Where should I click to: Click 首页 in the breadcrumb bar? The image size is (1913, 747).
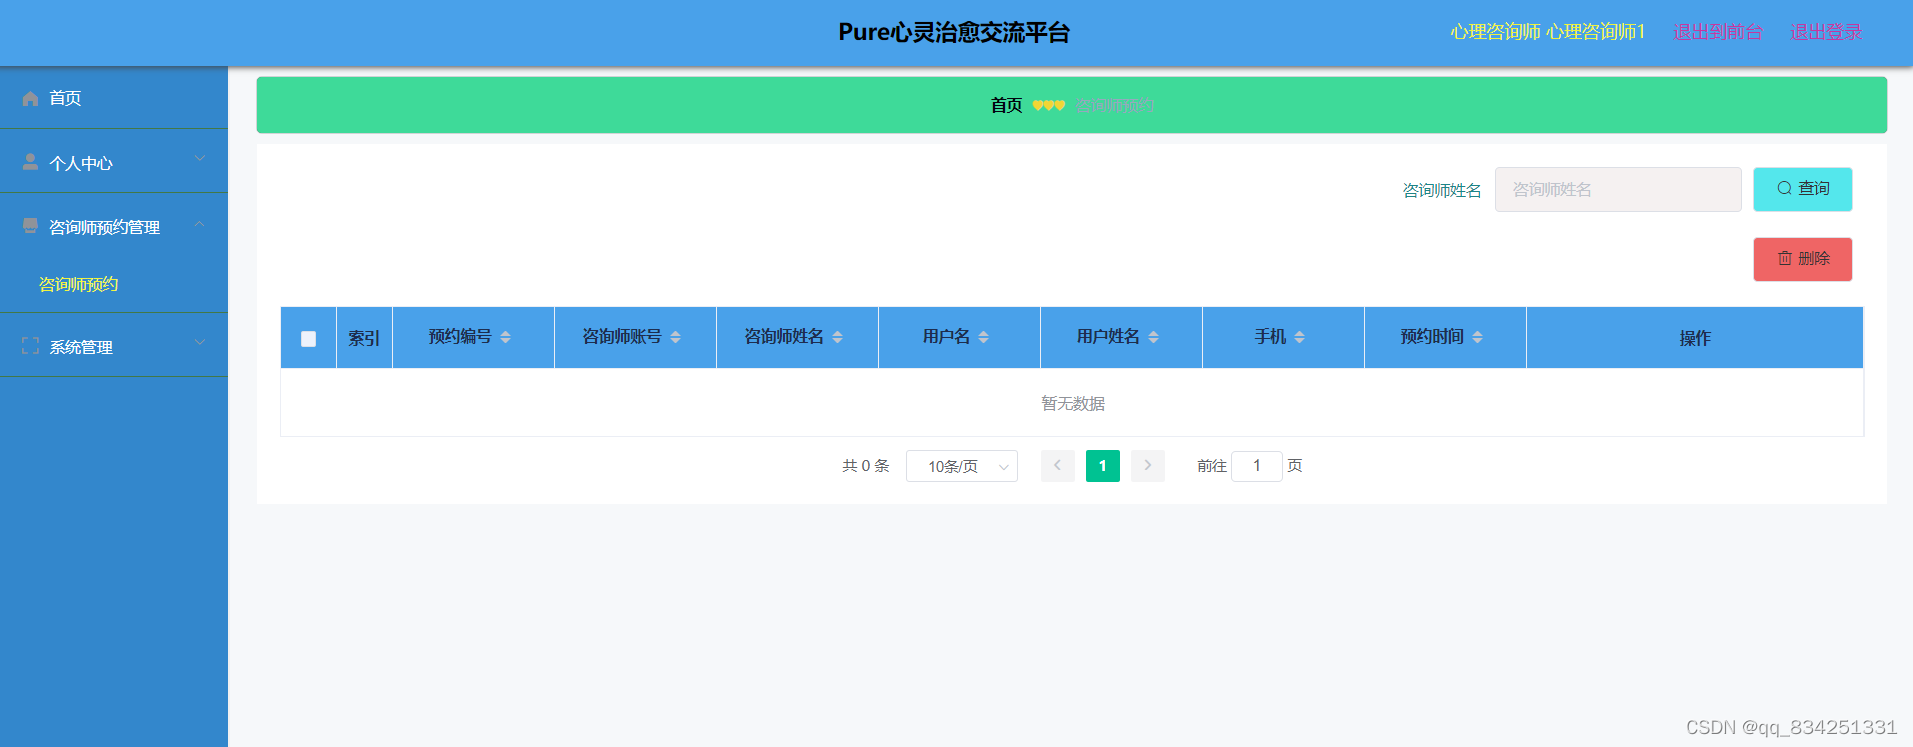point(1006,105)
